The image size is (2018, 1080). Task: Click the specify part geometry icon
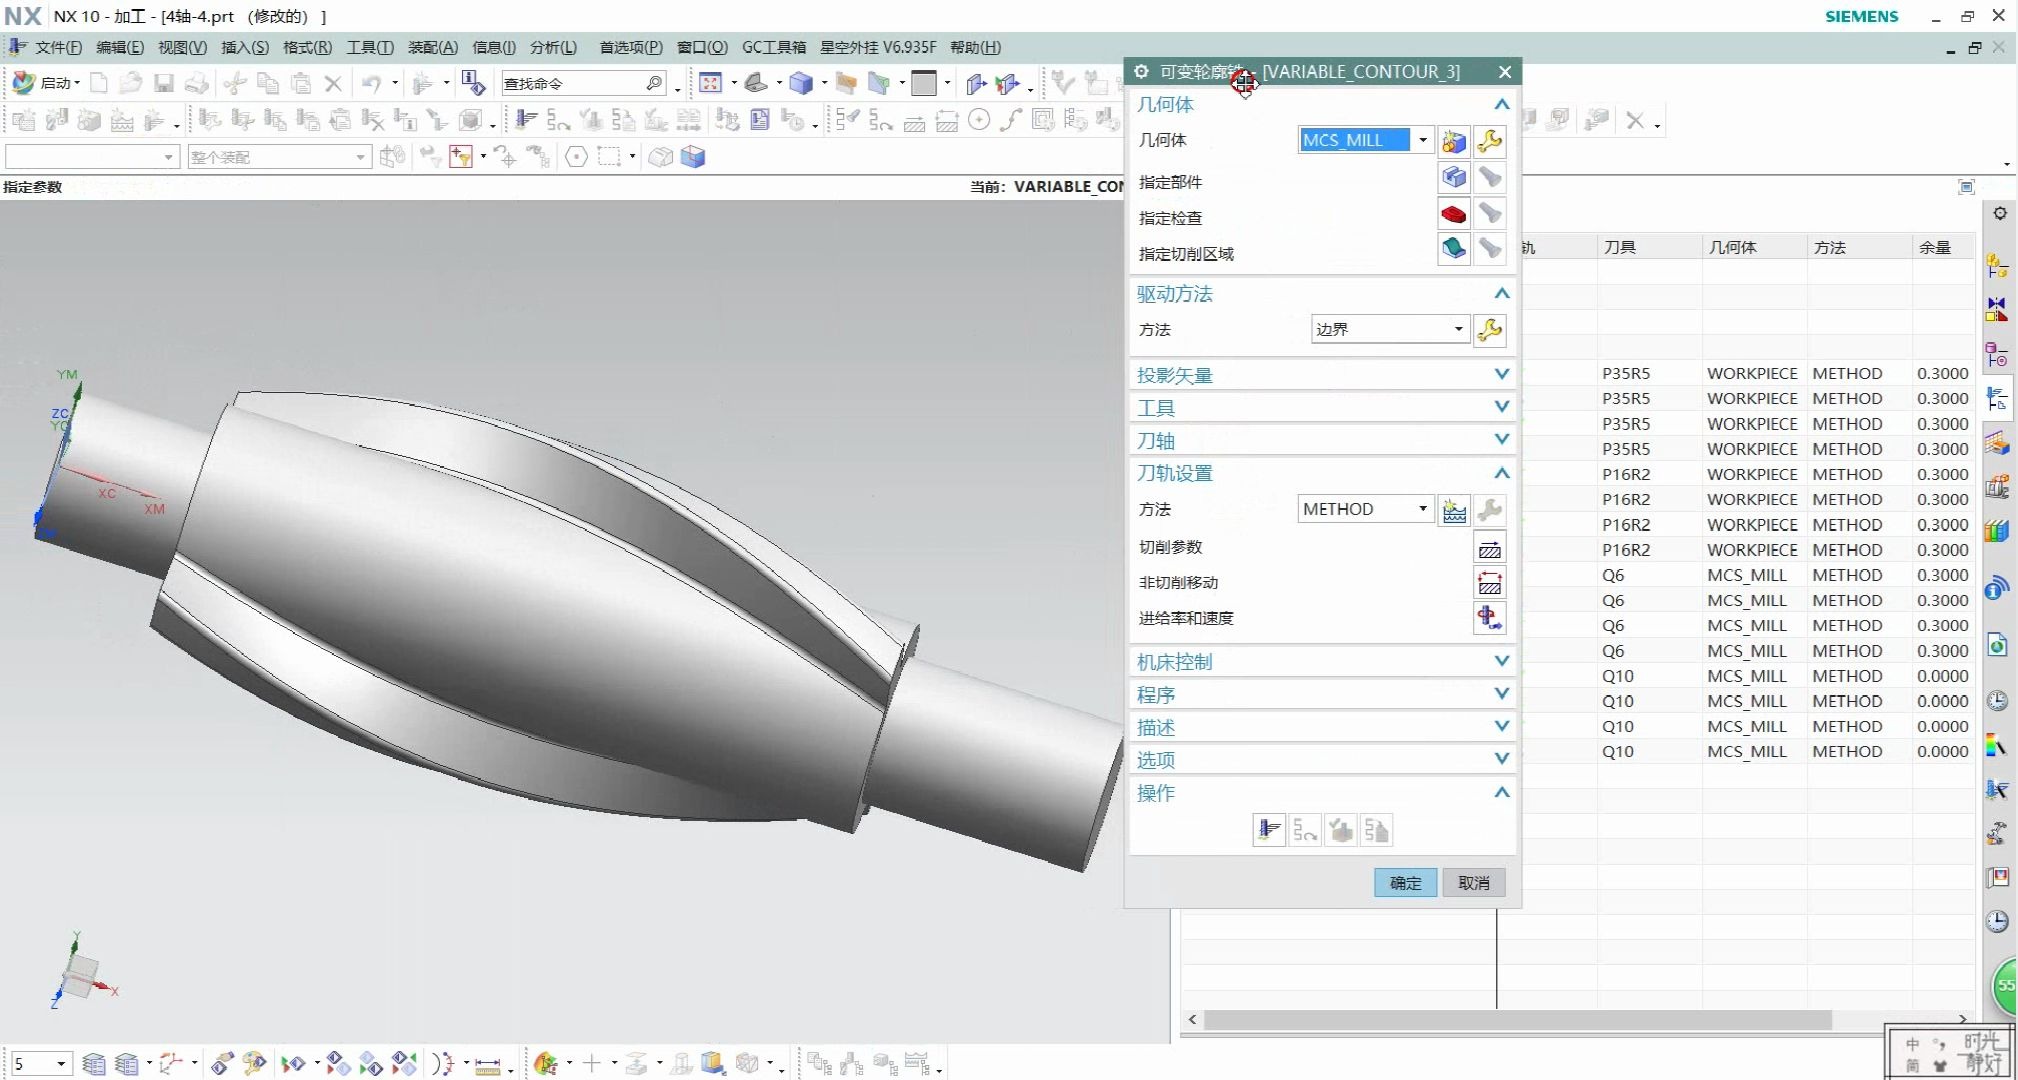1453,178
